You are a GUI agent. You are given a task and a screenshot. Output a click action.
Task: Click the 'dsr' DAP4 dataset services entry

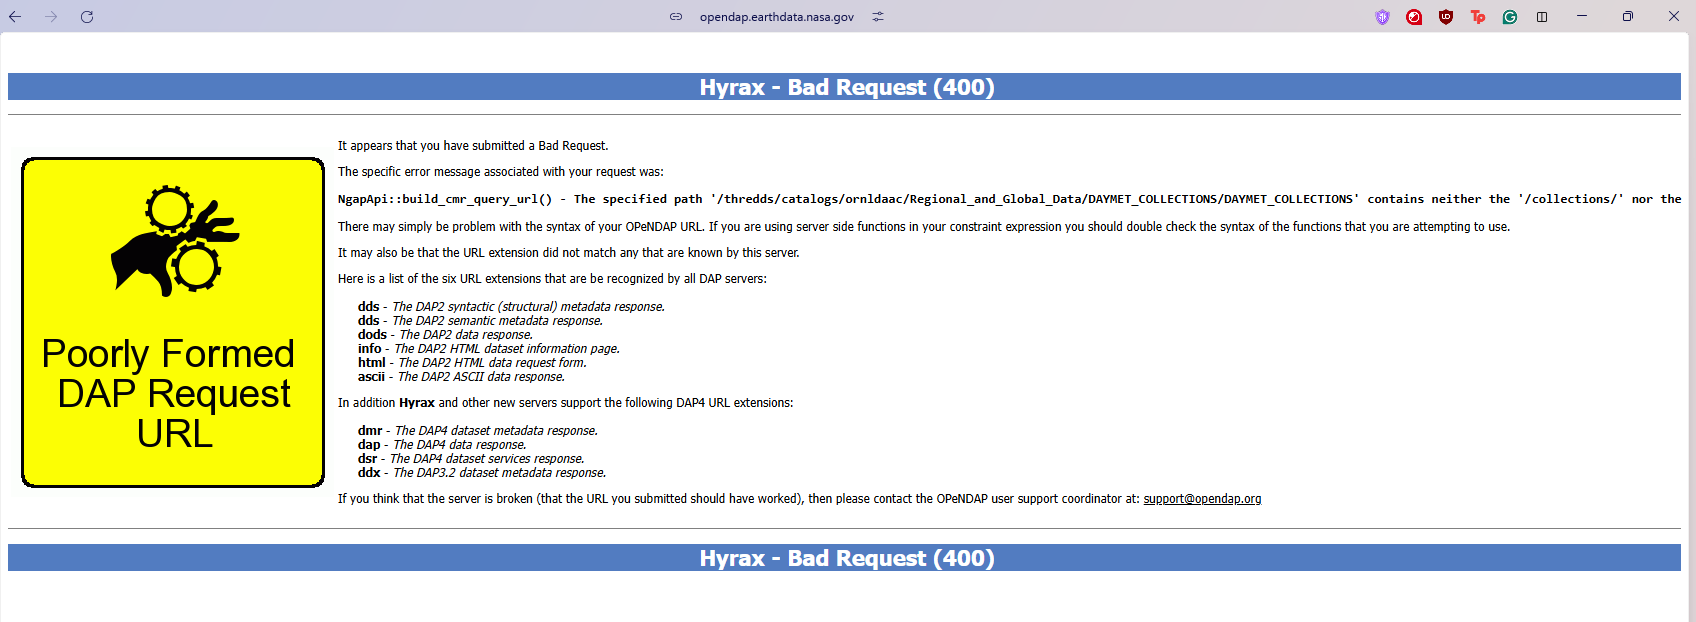pos(471,459)
